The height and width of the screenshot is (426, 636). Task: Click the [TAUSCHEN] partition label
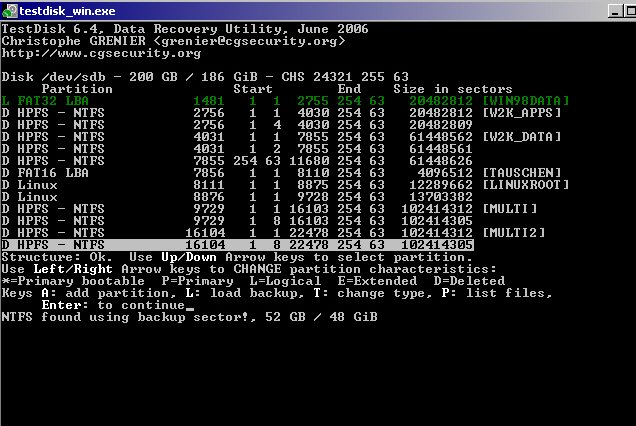click(x=521, y=173)
